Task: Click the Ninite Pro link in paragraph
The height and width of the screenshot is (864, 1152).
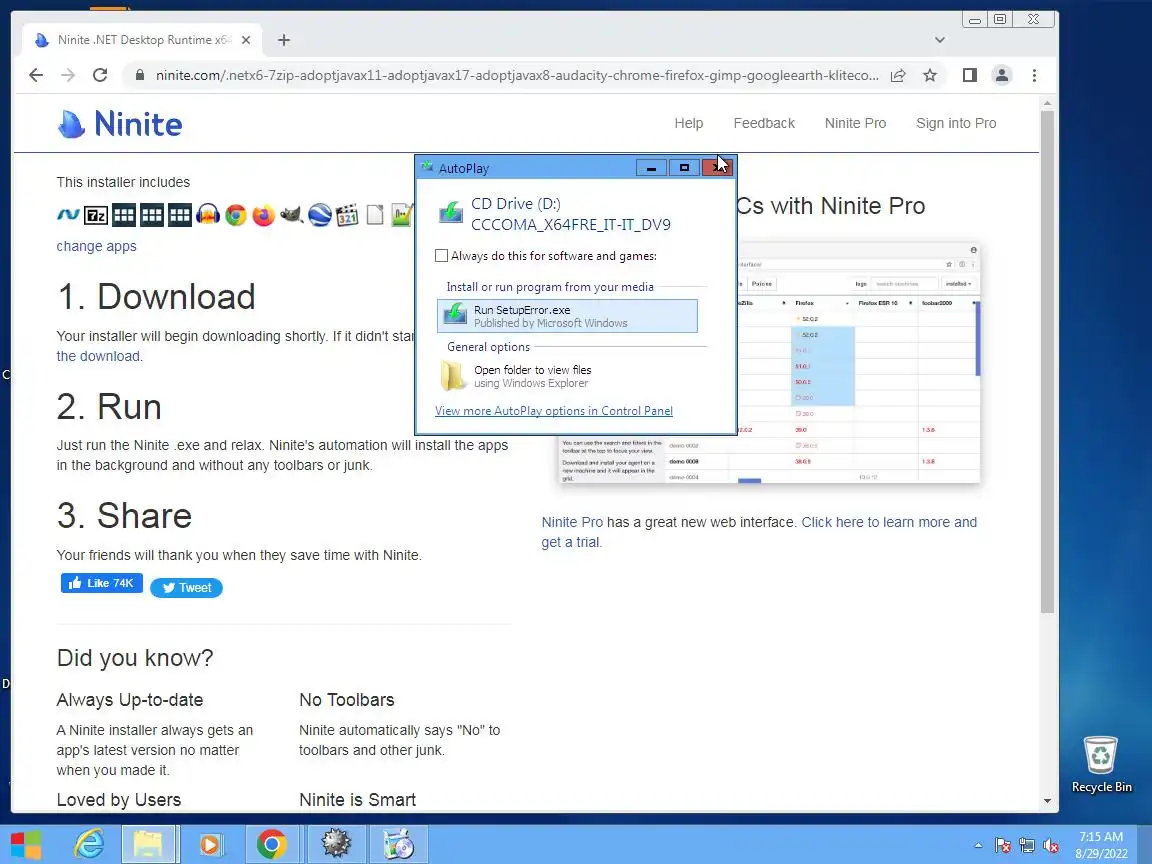Action: (x=572, y=522)
